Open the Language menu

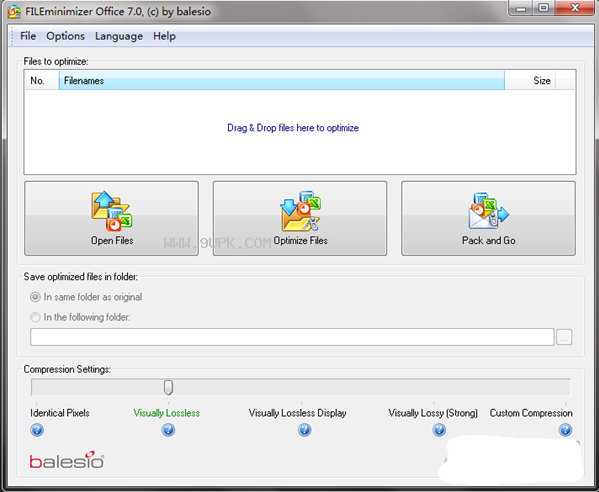119,36
